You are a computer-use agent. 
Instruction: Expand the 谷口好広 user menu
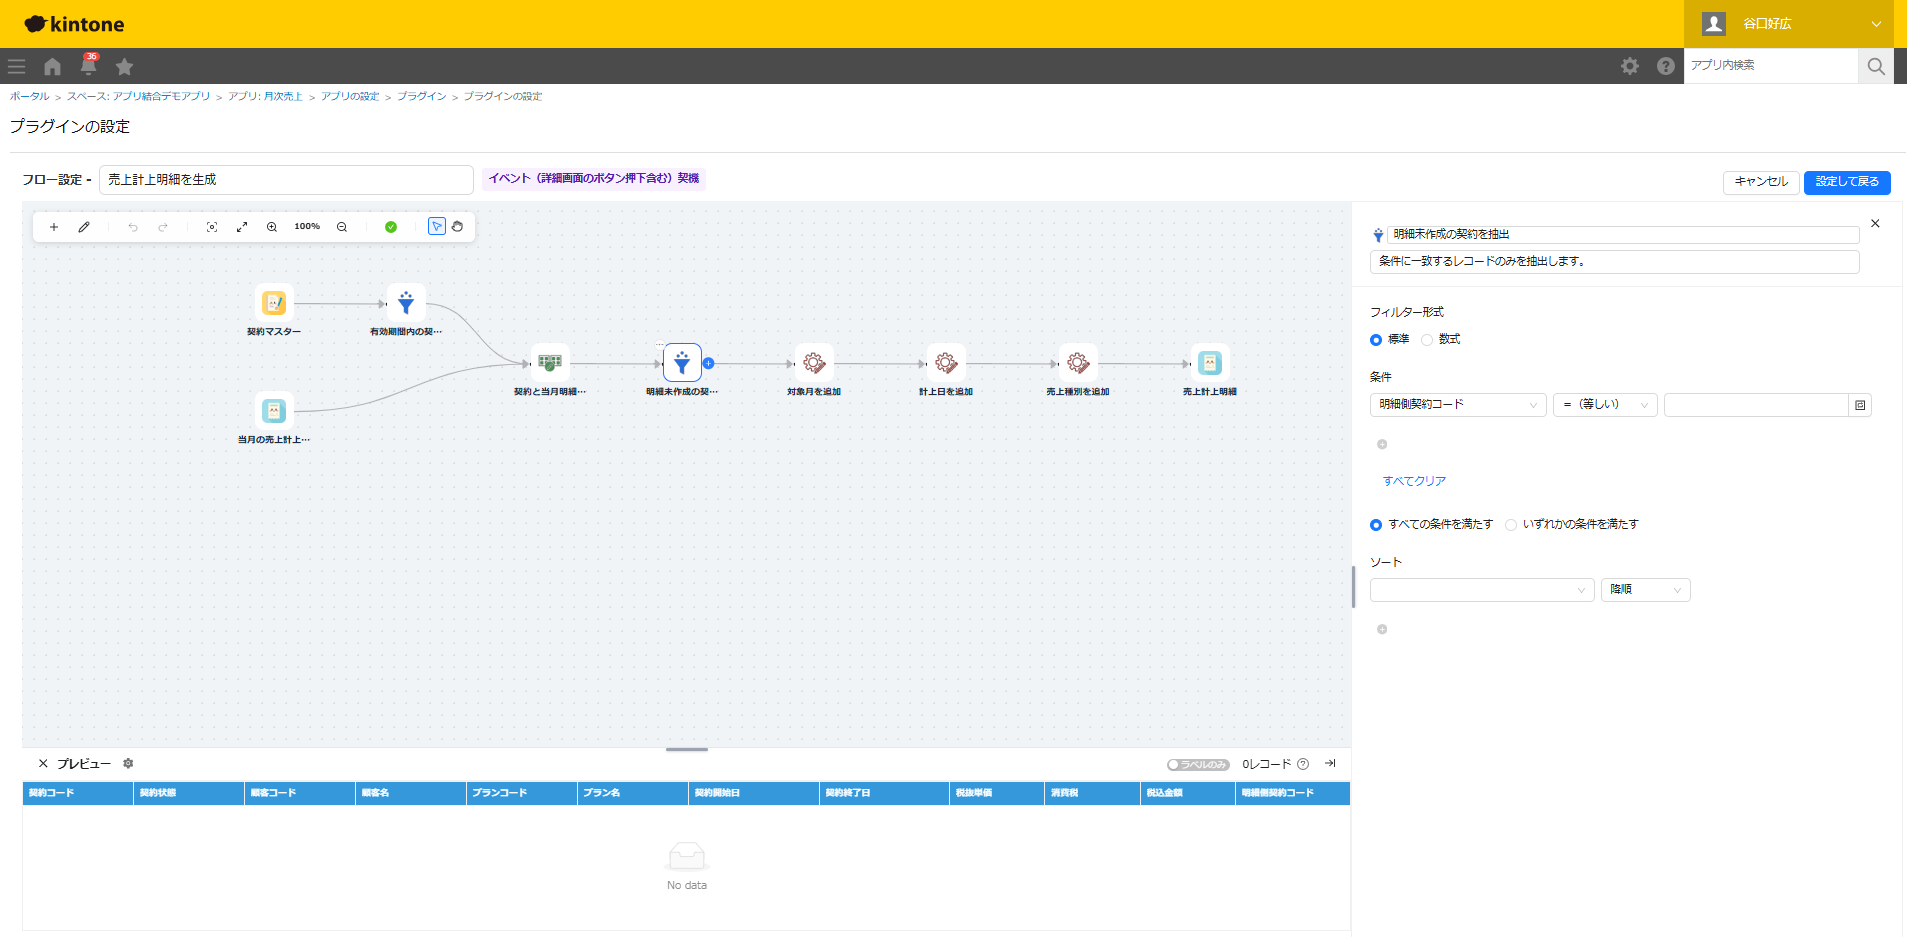pos(1789,24)
